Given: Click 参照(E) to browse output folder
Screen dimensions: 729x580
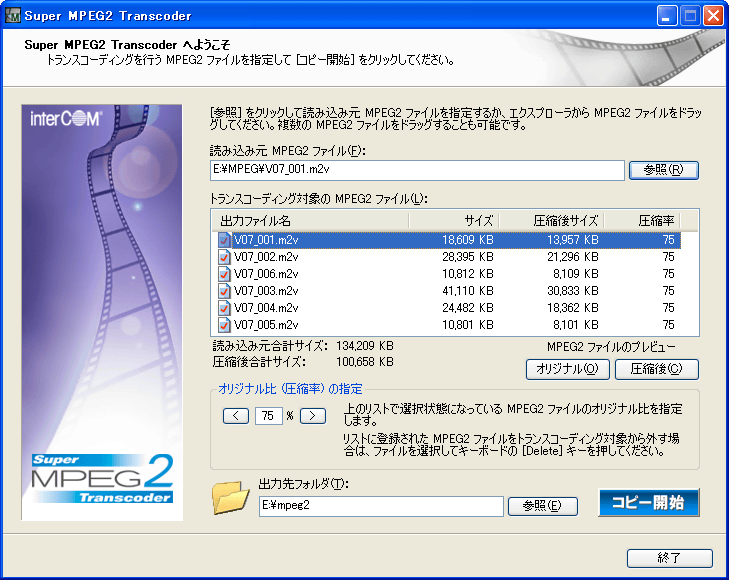Looking at the screenshot, I should pyautogui.click(x=543, y=506).
